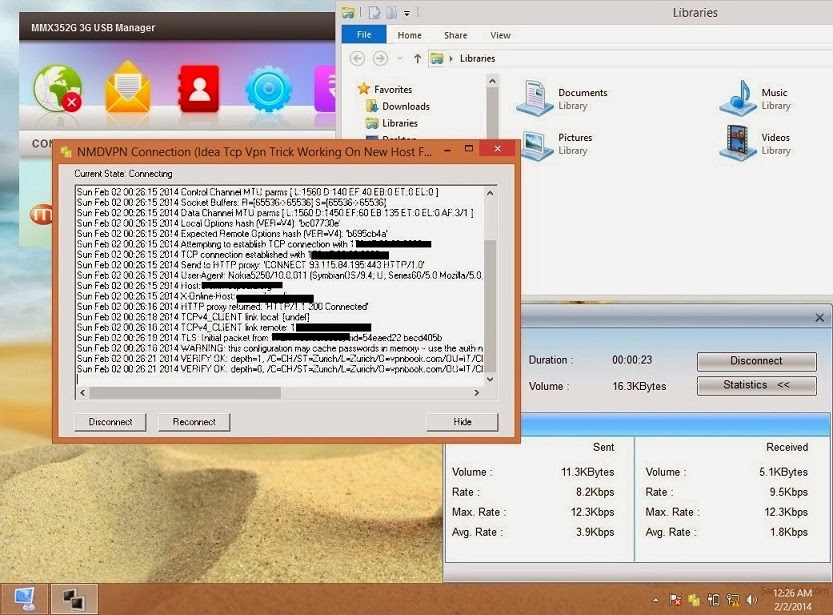Click the Explorer back arrow button
This screenshot has width=833, height=615.
[x=358, y=58]
